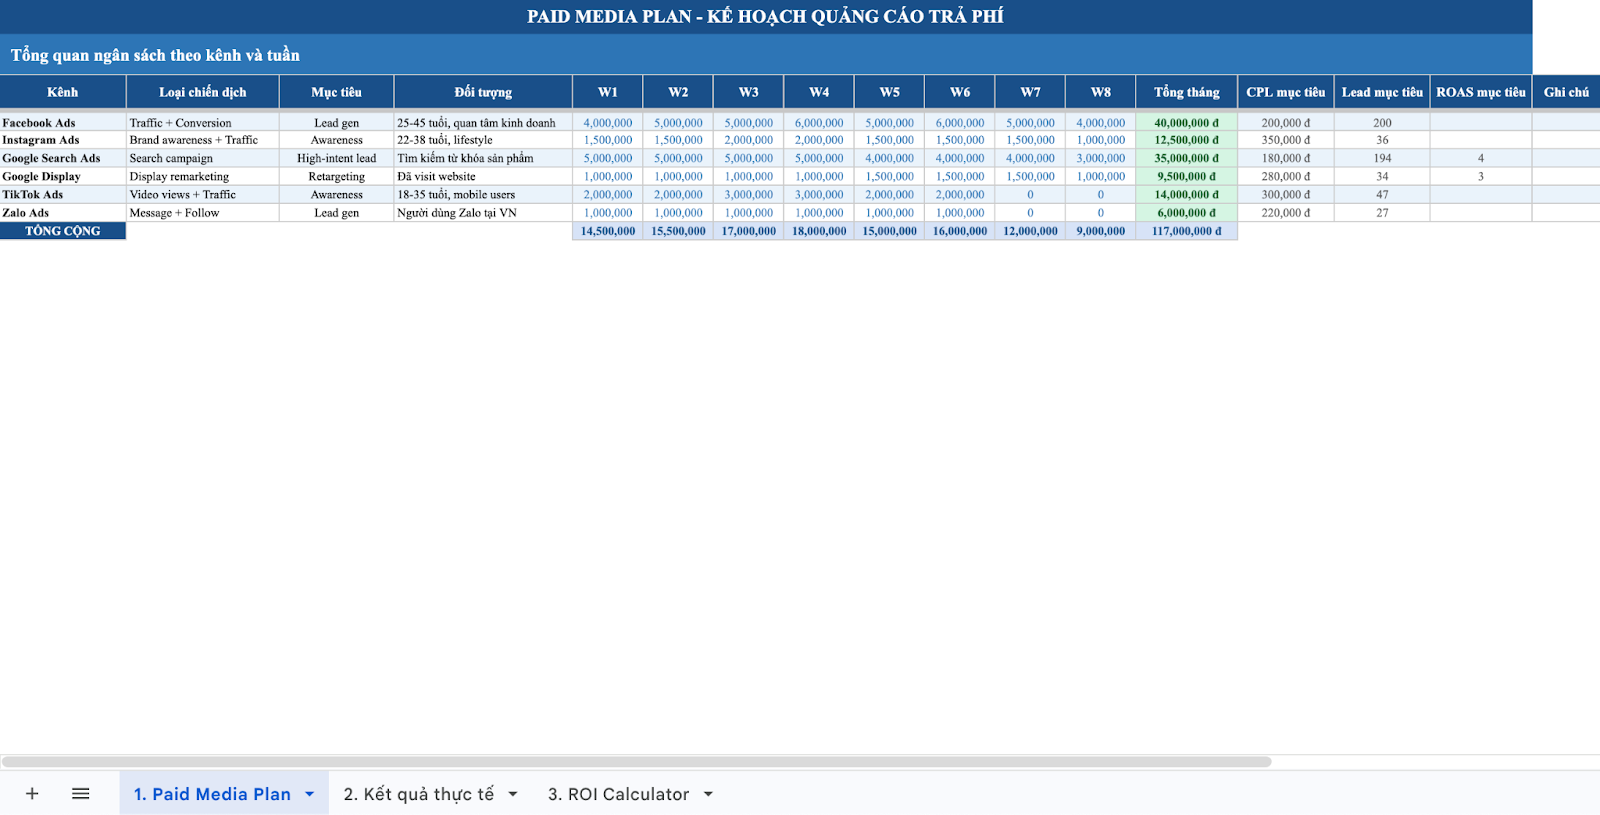The width and height of the screenshot is (1600, 815).
Task: Select the Display remarketing campaign cell
Action: click(202, 177)
